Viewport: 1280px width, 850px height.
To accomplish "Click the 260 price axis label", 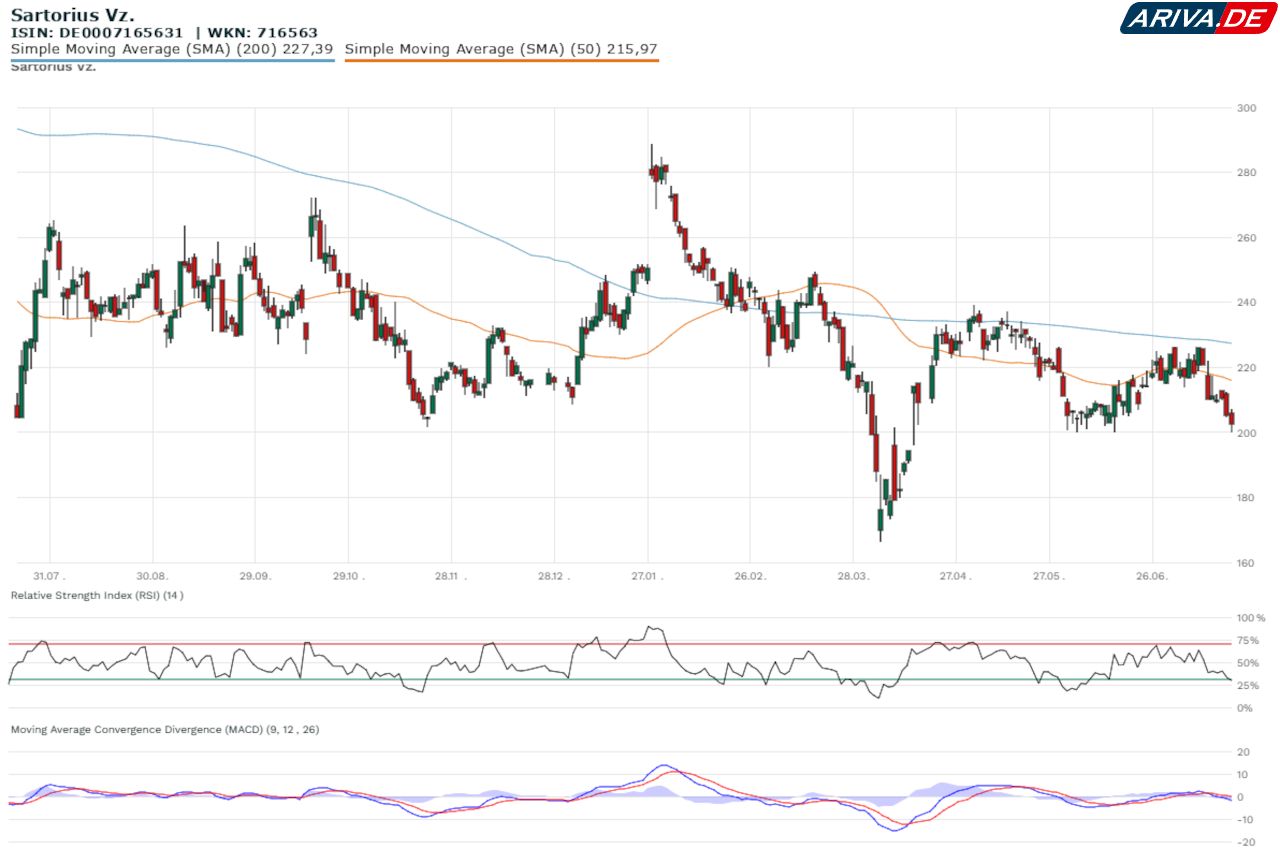I will (1246, 238).
